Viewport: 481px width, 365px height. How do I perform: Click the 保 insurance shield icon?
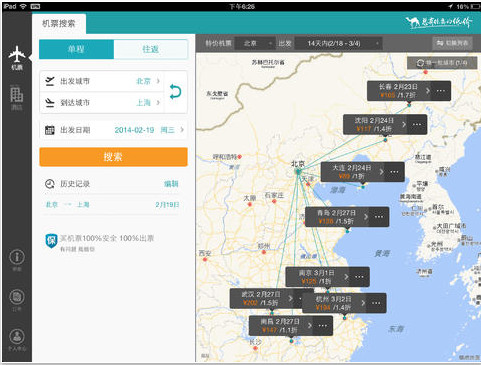[x=51, y=241]
